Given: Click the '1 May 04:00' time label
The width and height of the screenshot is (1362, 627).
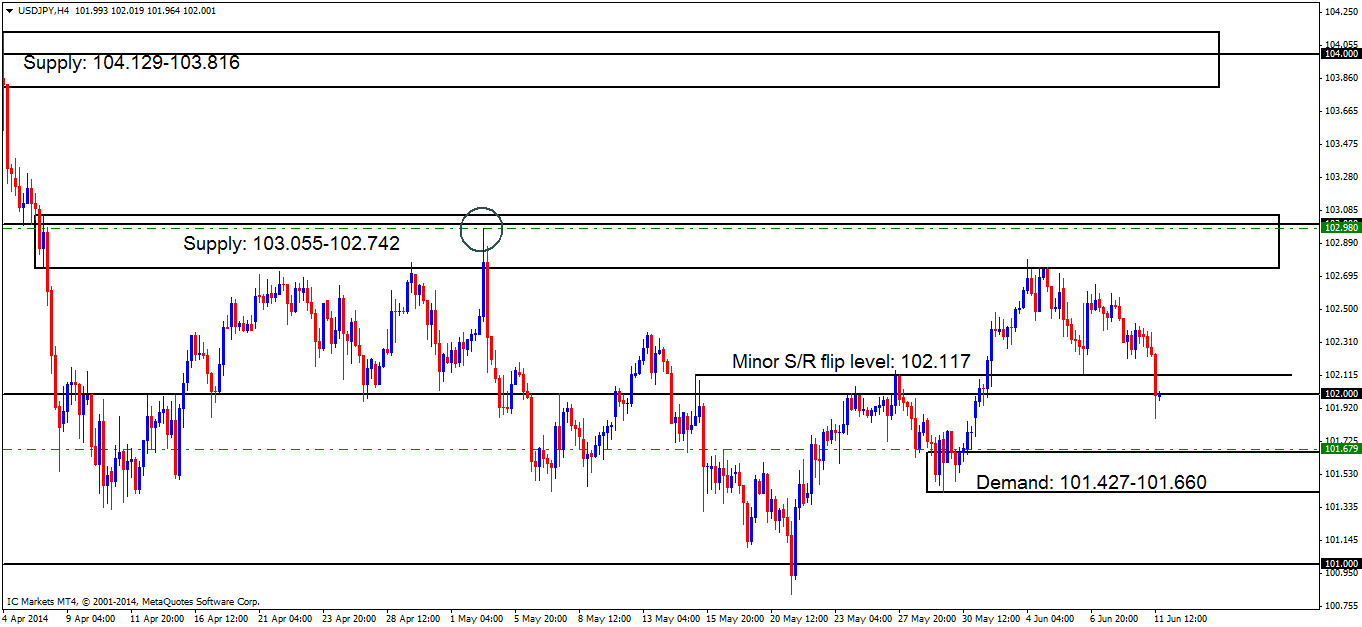Looking at the screenshot, I should pyautogui.click(x=475, y=619).
